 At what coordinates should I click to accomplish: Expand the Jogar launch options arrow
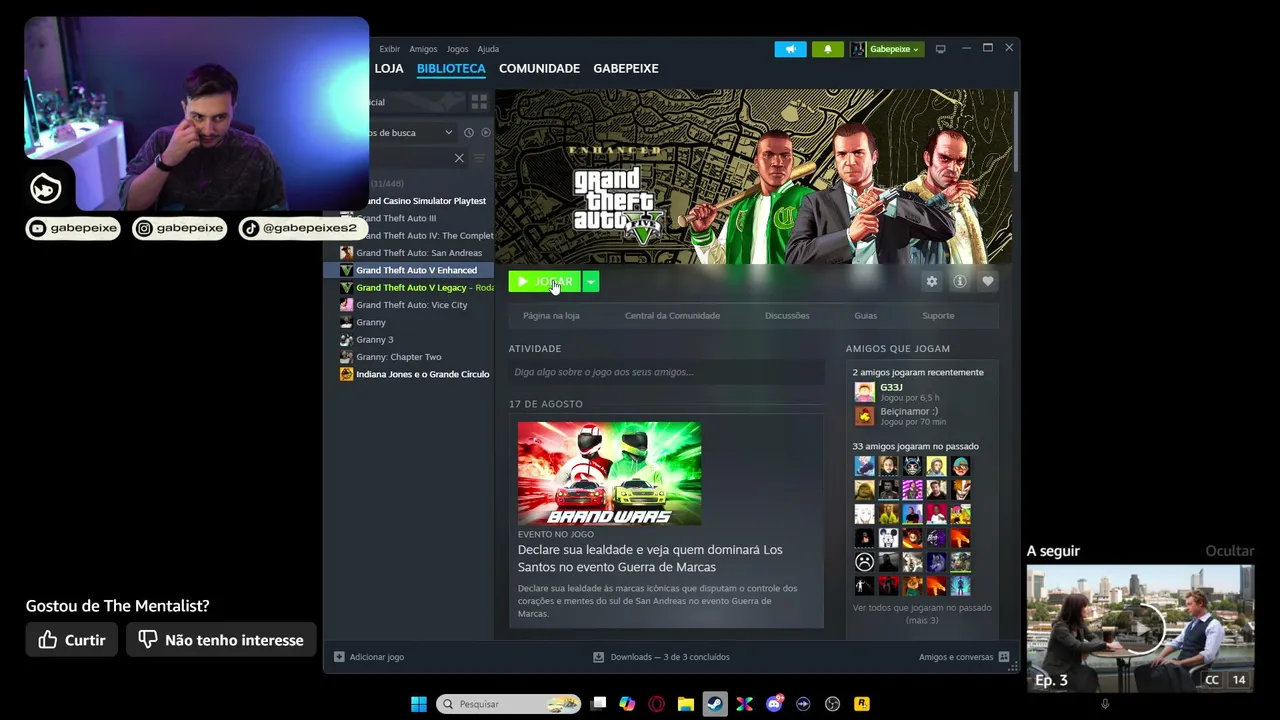(591, 282)
